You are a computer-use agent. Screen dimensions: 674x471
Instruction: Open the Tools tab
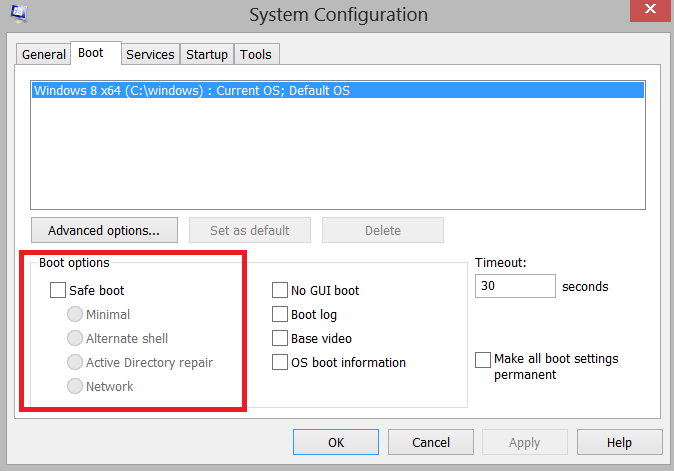tap(256, 55)
